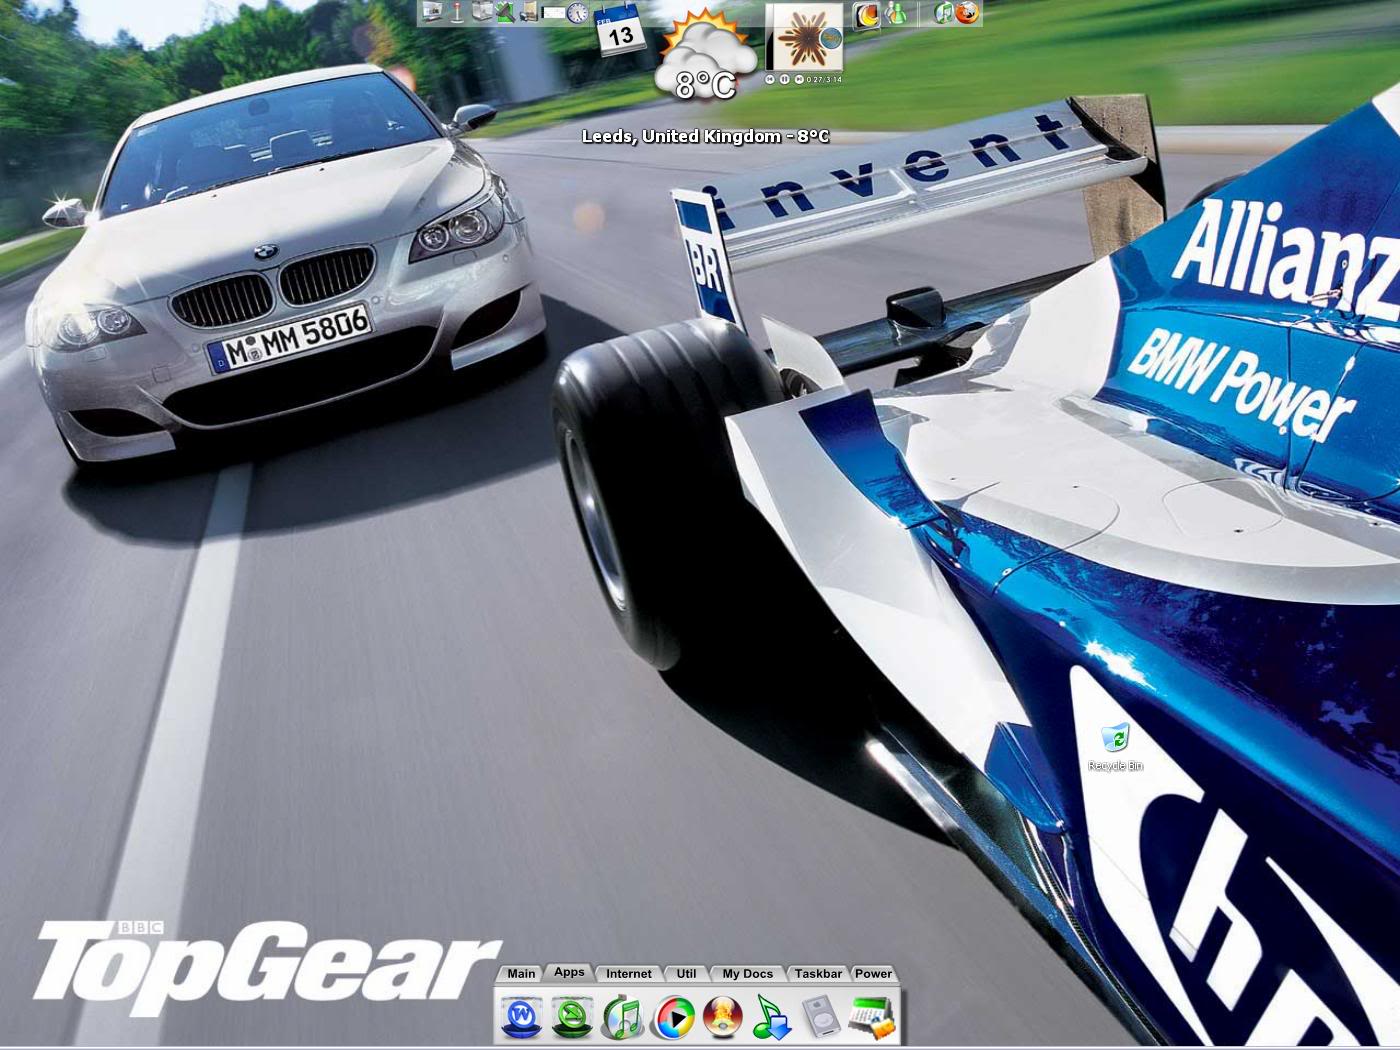Open the My Docs tab
This screenshot has height=1050, width=1400.
point(747,973)
